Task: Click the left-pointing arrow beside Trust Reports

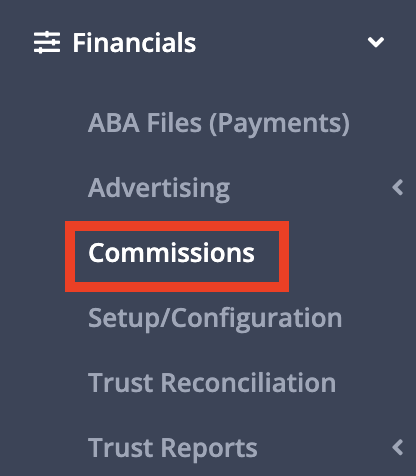Action: pyautogui.click(x=398, y=447)
